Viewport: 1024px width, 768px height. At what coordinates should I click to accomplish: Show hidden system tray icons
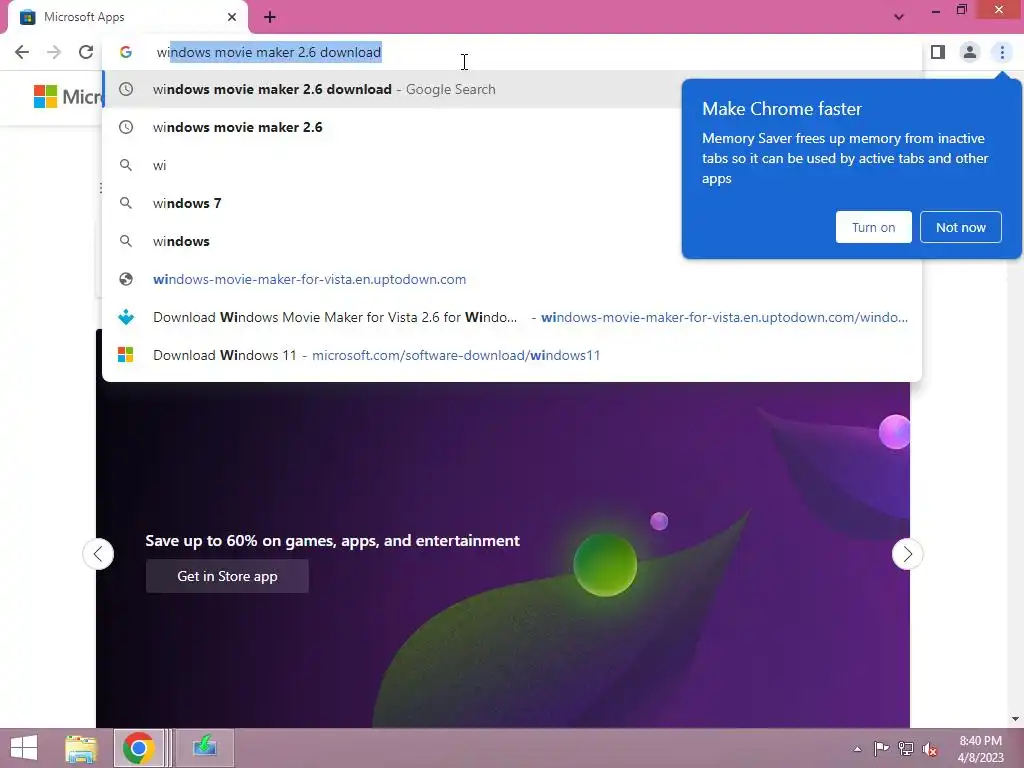pos(857,749)
